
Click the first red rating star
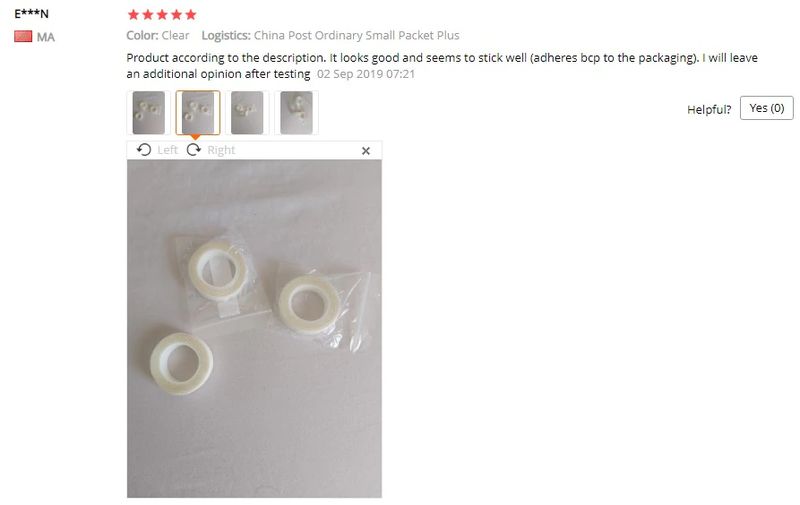[134, 15]
